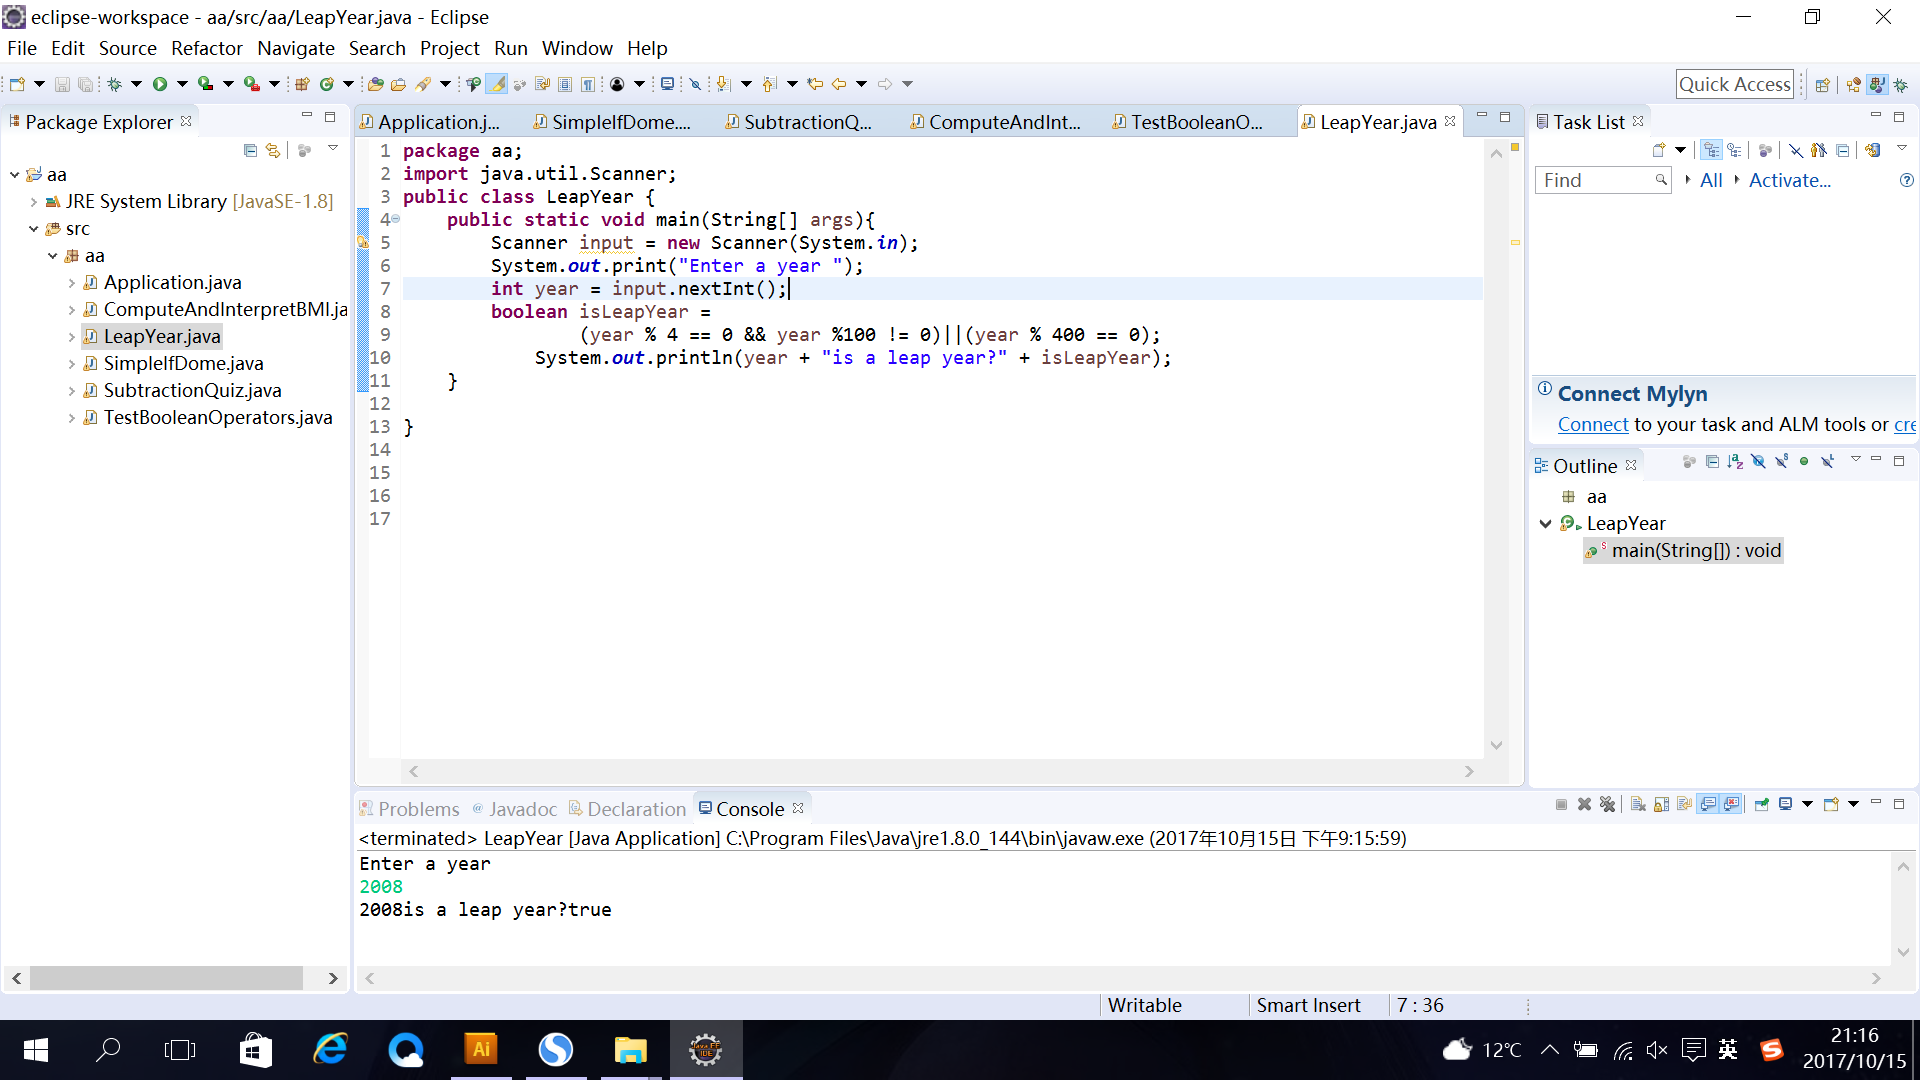Open File Explorer from the taskbar

pos(631,1050)
